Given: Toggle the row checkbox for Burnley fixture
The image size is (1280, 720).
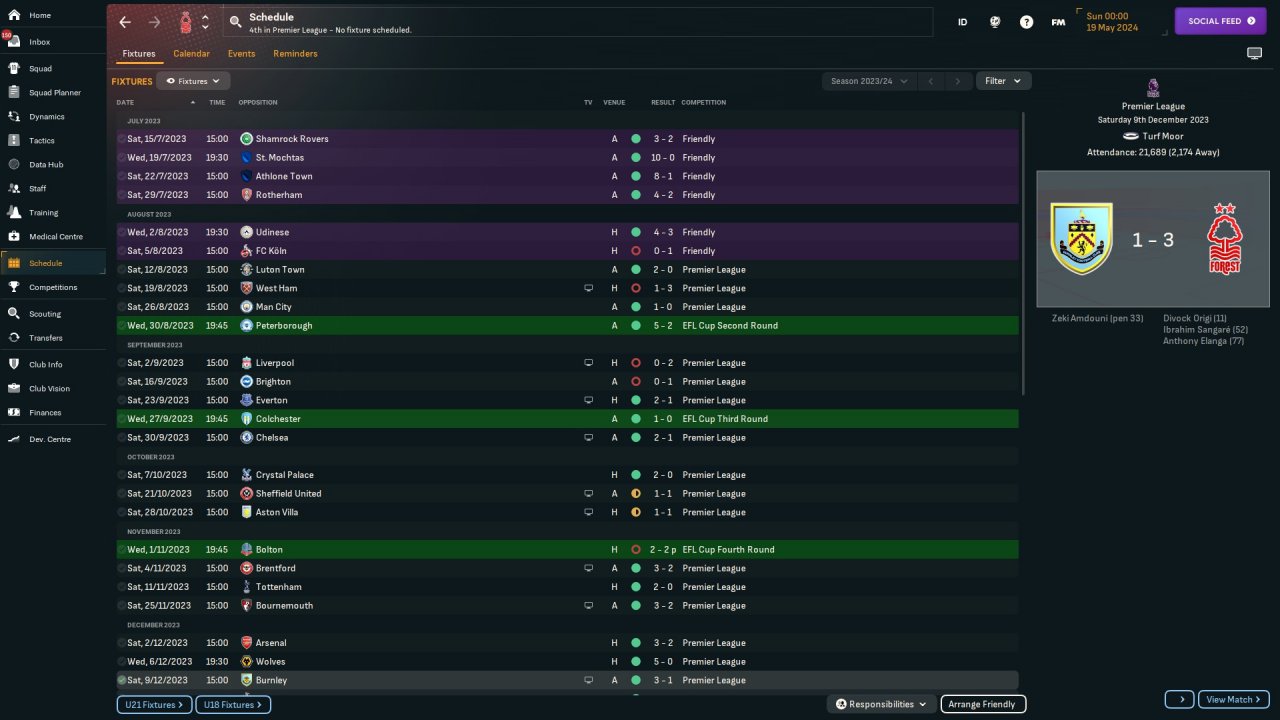Looking at the screenshot, I should pos(122,680).
